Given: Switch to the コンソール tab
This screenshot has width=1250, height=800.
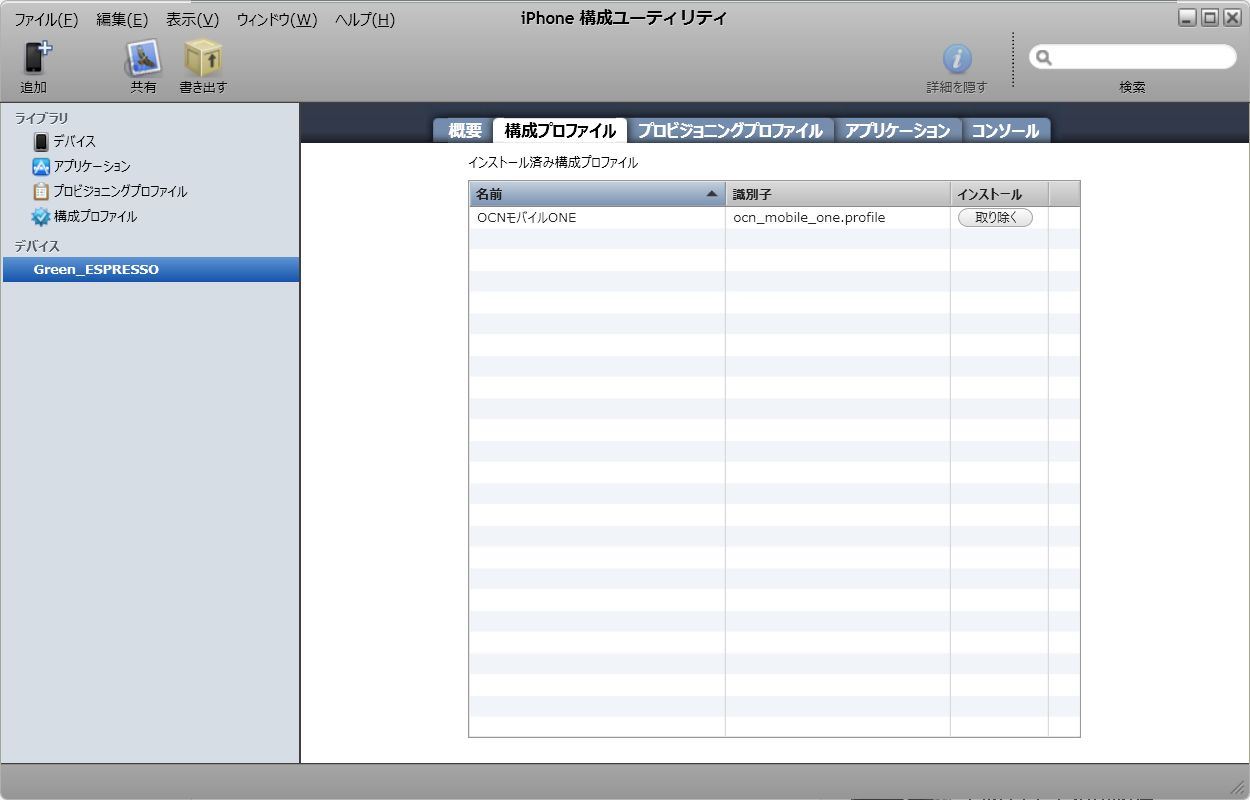Looking at the screenshot, I should [x=1006, y=131].
